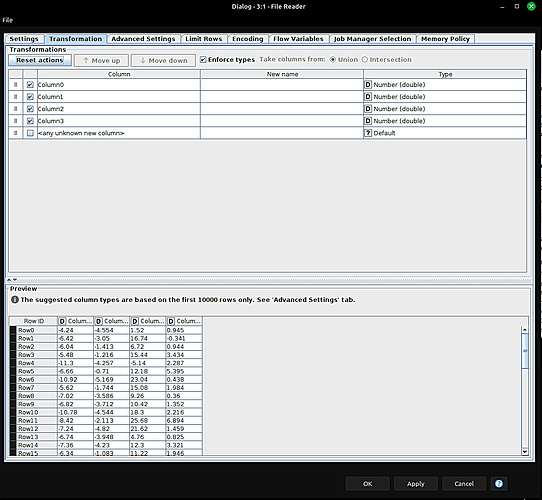Image resolution: width=542 pixels, height=500 pixels.
Task: Open help with the question mark button
Action: click(x=499, y=484)
